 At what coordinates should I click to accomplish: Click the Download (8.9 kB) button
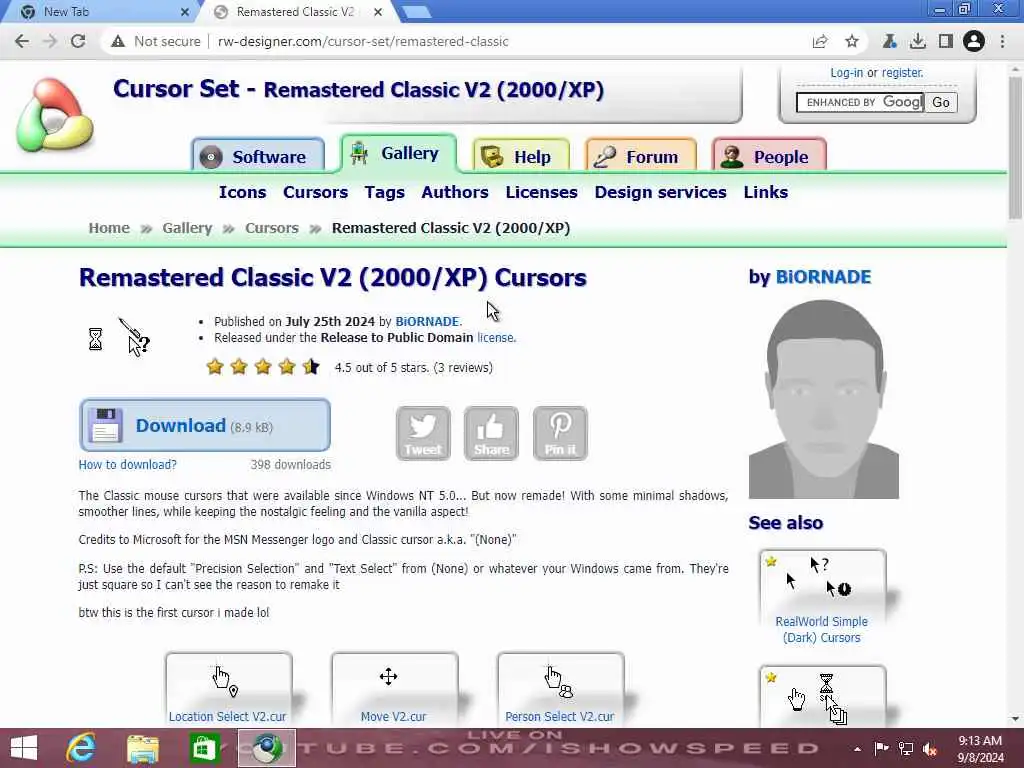pyautogui.click(x=205, y=425)
